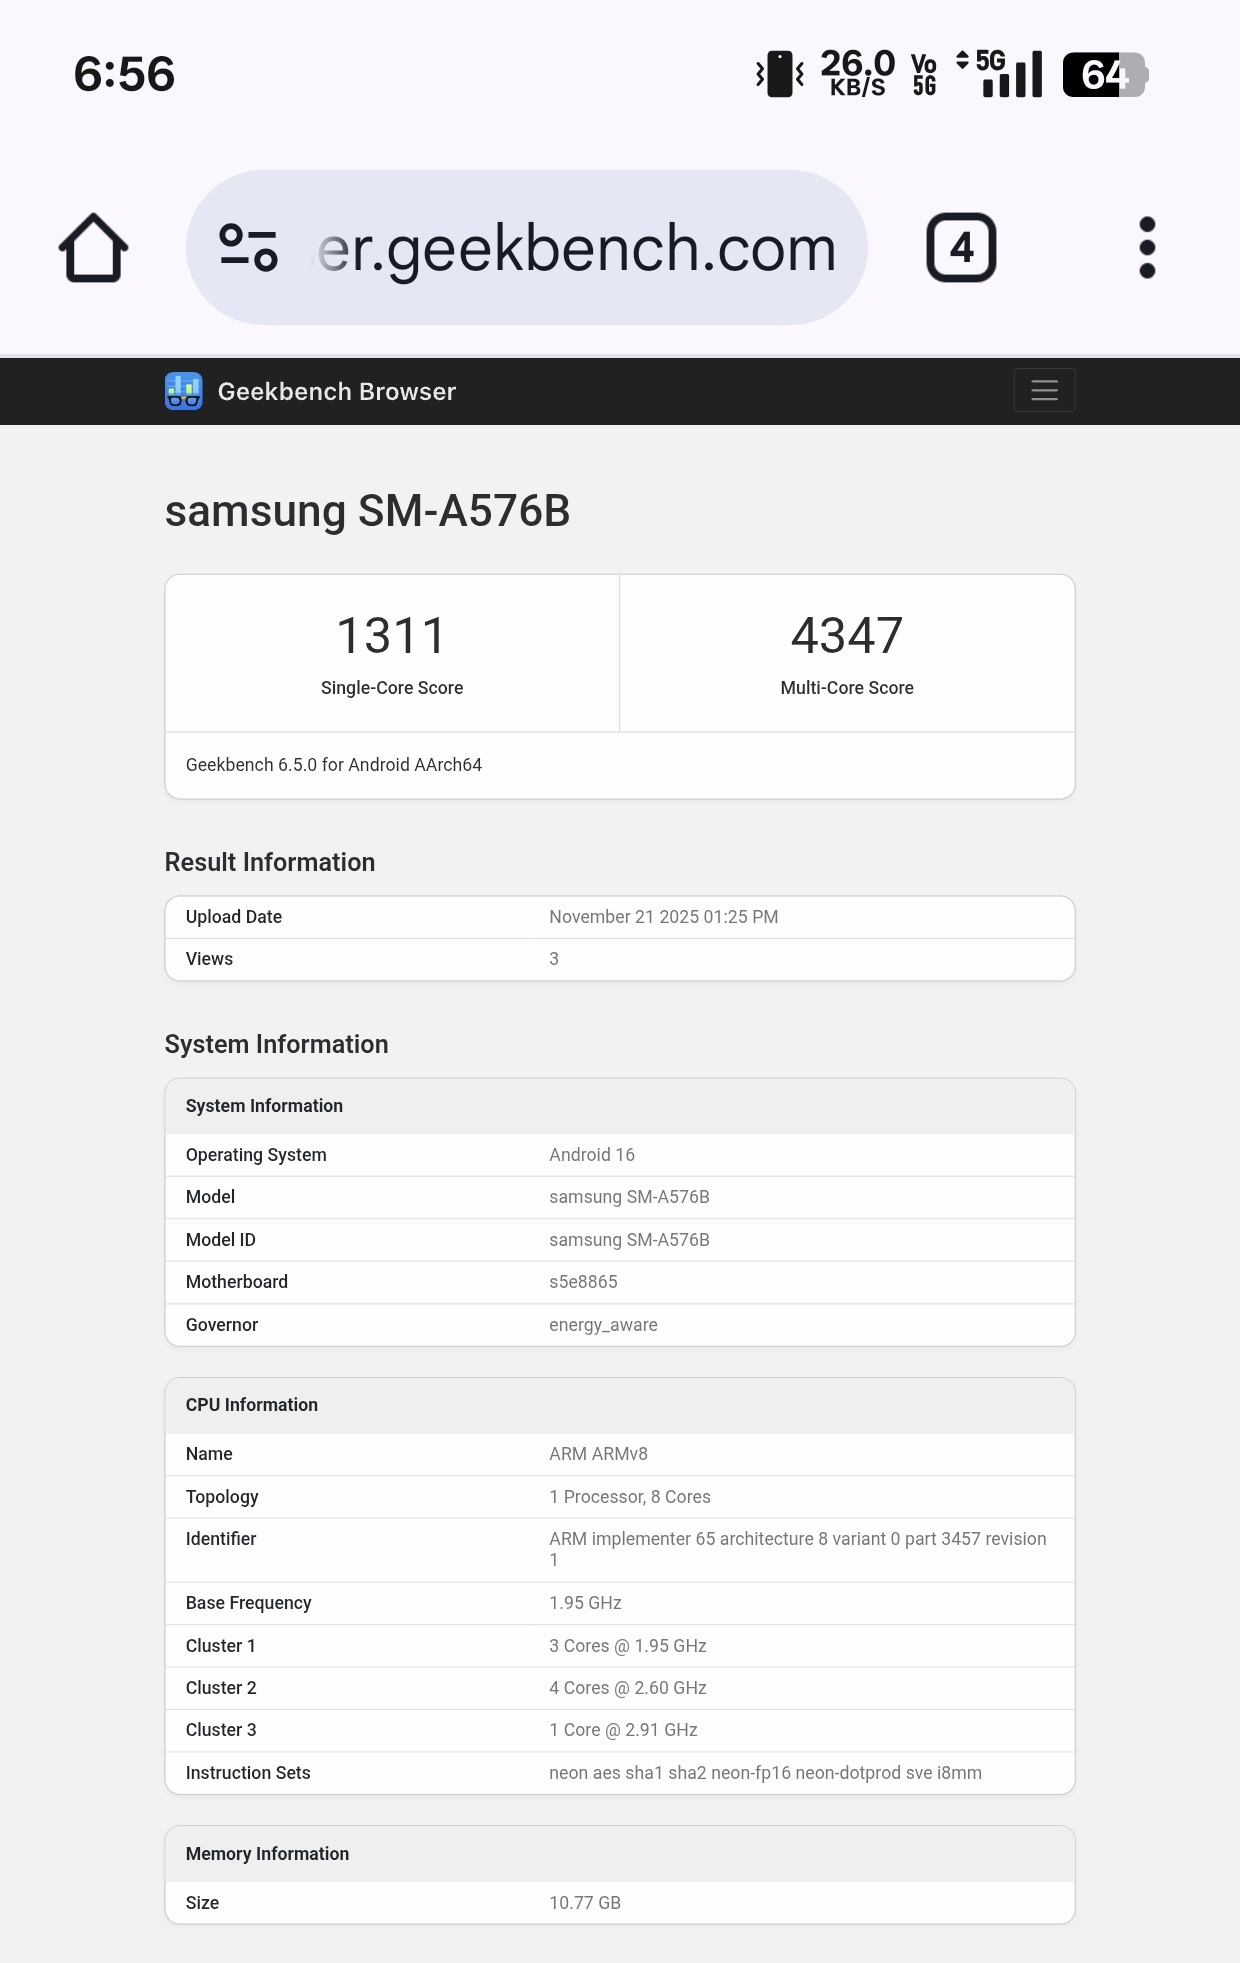1240x1963 pixels.
Task: Click the Governor row label
Action: [222, 1325]
